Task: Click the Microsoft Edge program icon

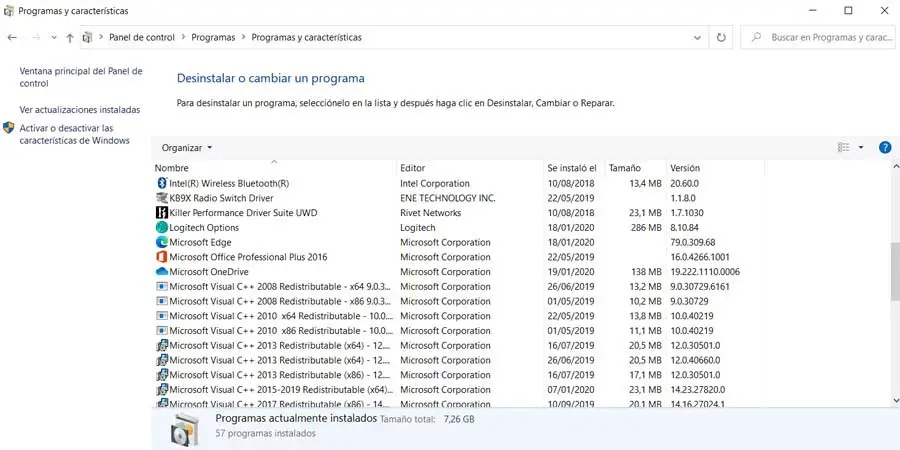Action: click(162, 242)
